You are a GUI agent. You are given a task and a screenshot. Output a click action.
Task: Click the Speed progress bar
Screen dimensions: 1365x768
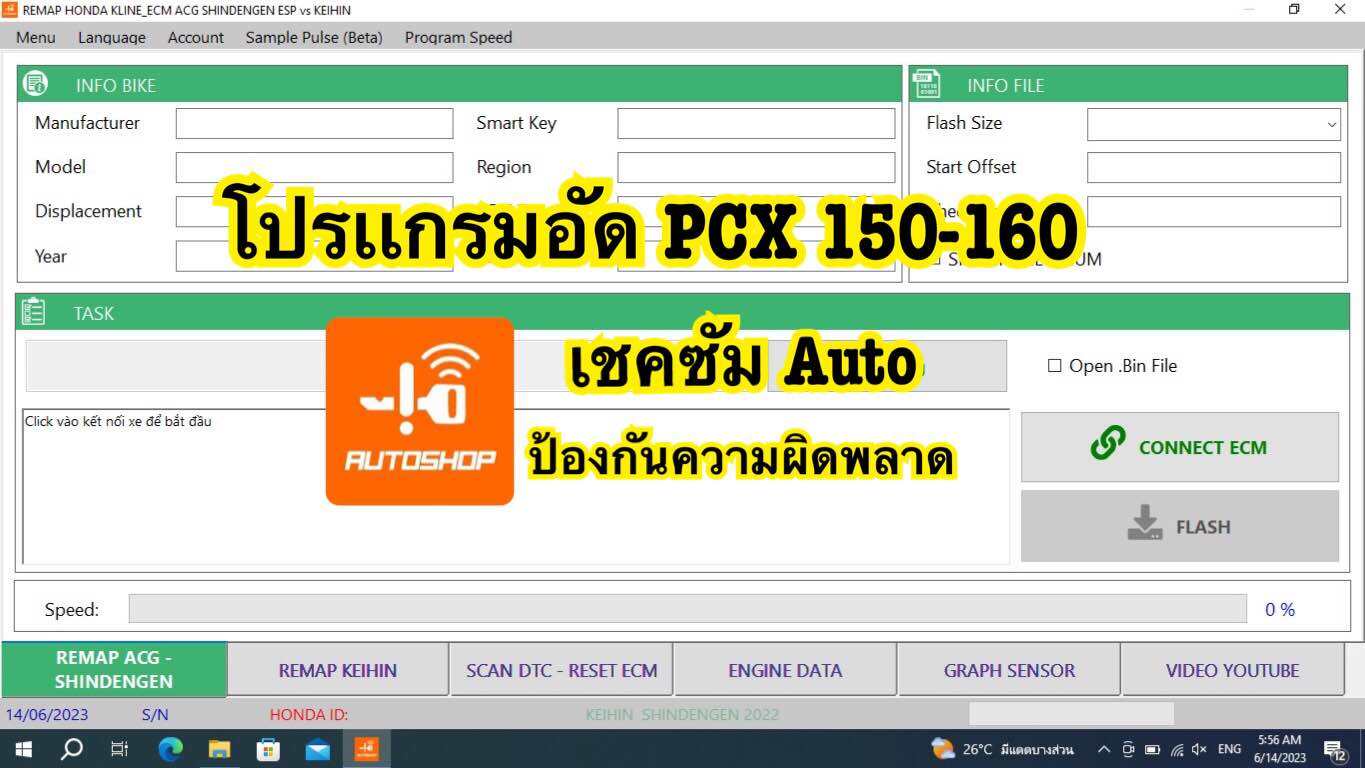(688, 609)
